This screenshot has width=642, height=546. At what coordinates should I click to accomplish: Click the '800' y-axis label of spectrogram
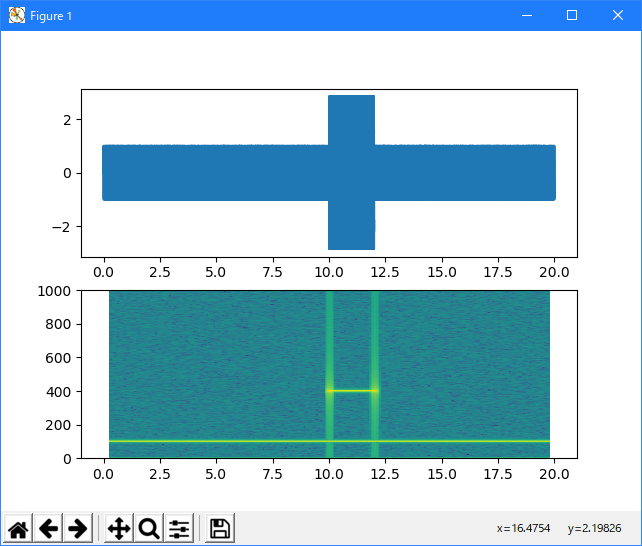58,324
